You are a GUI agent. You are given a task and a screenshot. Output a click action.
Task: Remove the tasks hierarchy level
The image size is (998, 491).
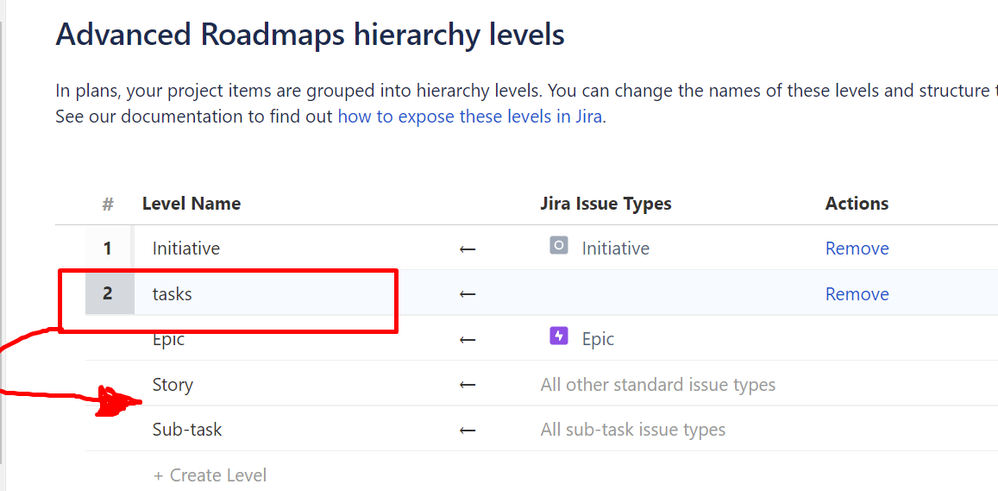pyautogui.click(x=857, y=294)
